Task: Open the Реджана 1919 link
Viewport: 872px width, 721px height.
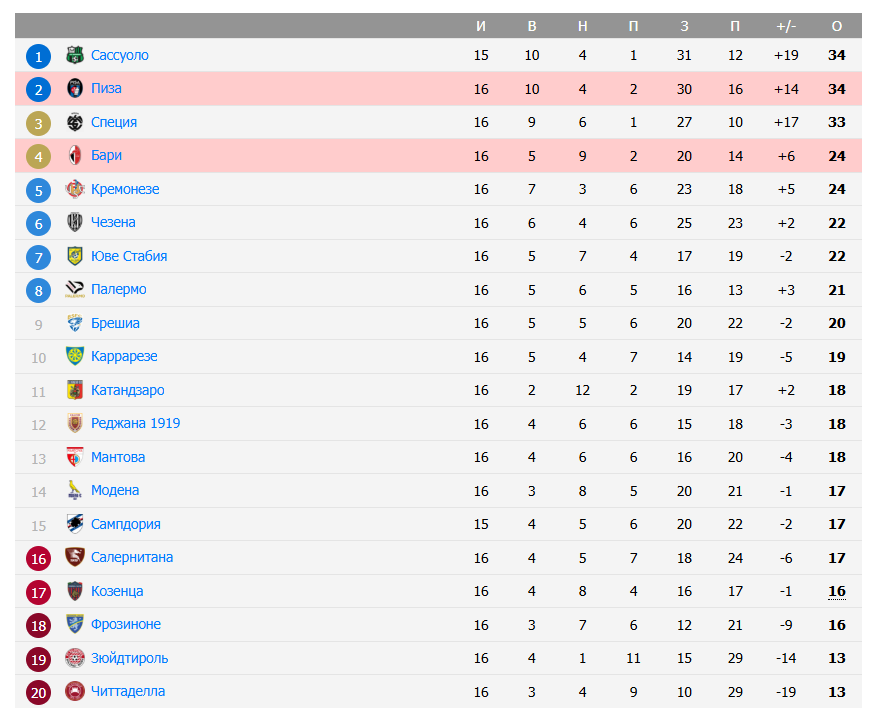Action: [135, 423]
